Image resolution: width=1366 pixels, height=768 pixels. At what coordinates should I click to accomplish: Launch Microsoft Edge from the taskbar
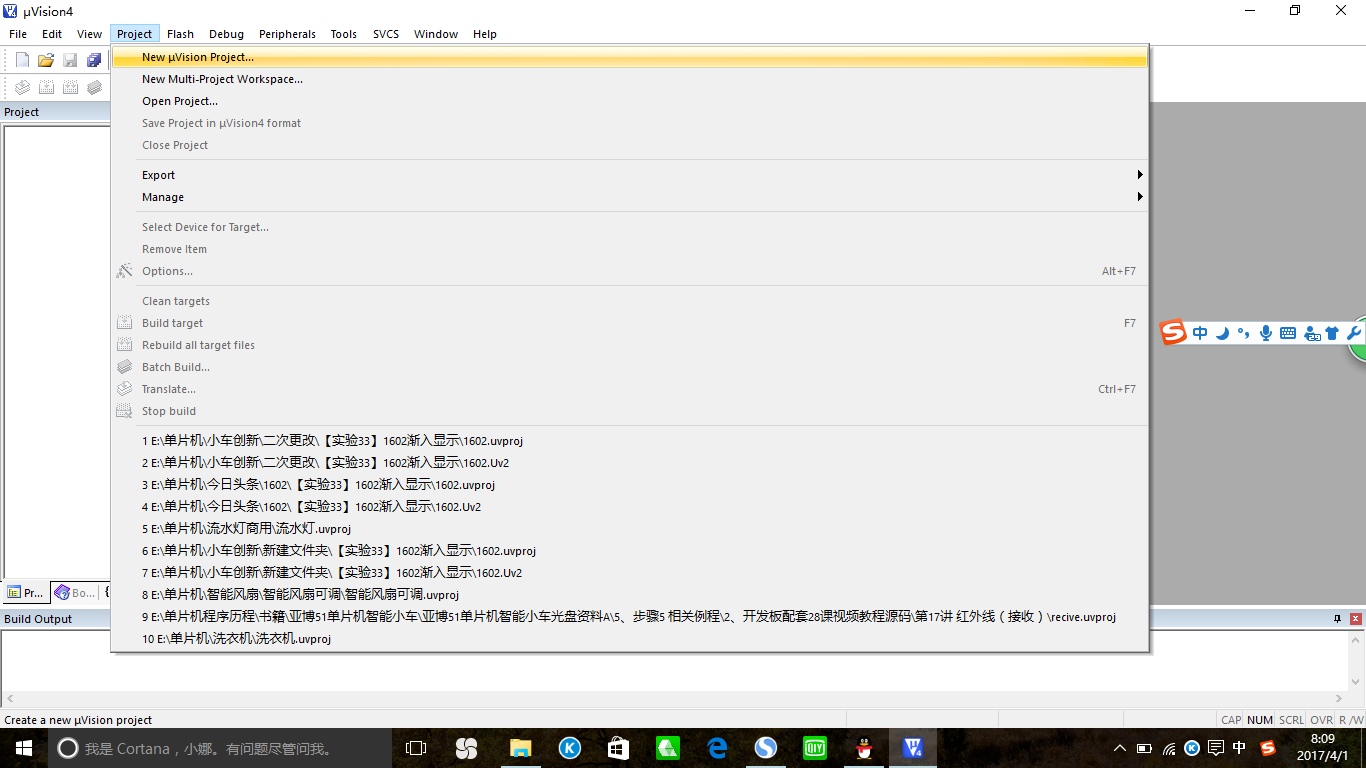pyautogui.click(x=716, y=748)
